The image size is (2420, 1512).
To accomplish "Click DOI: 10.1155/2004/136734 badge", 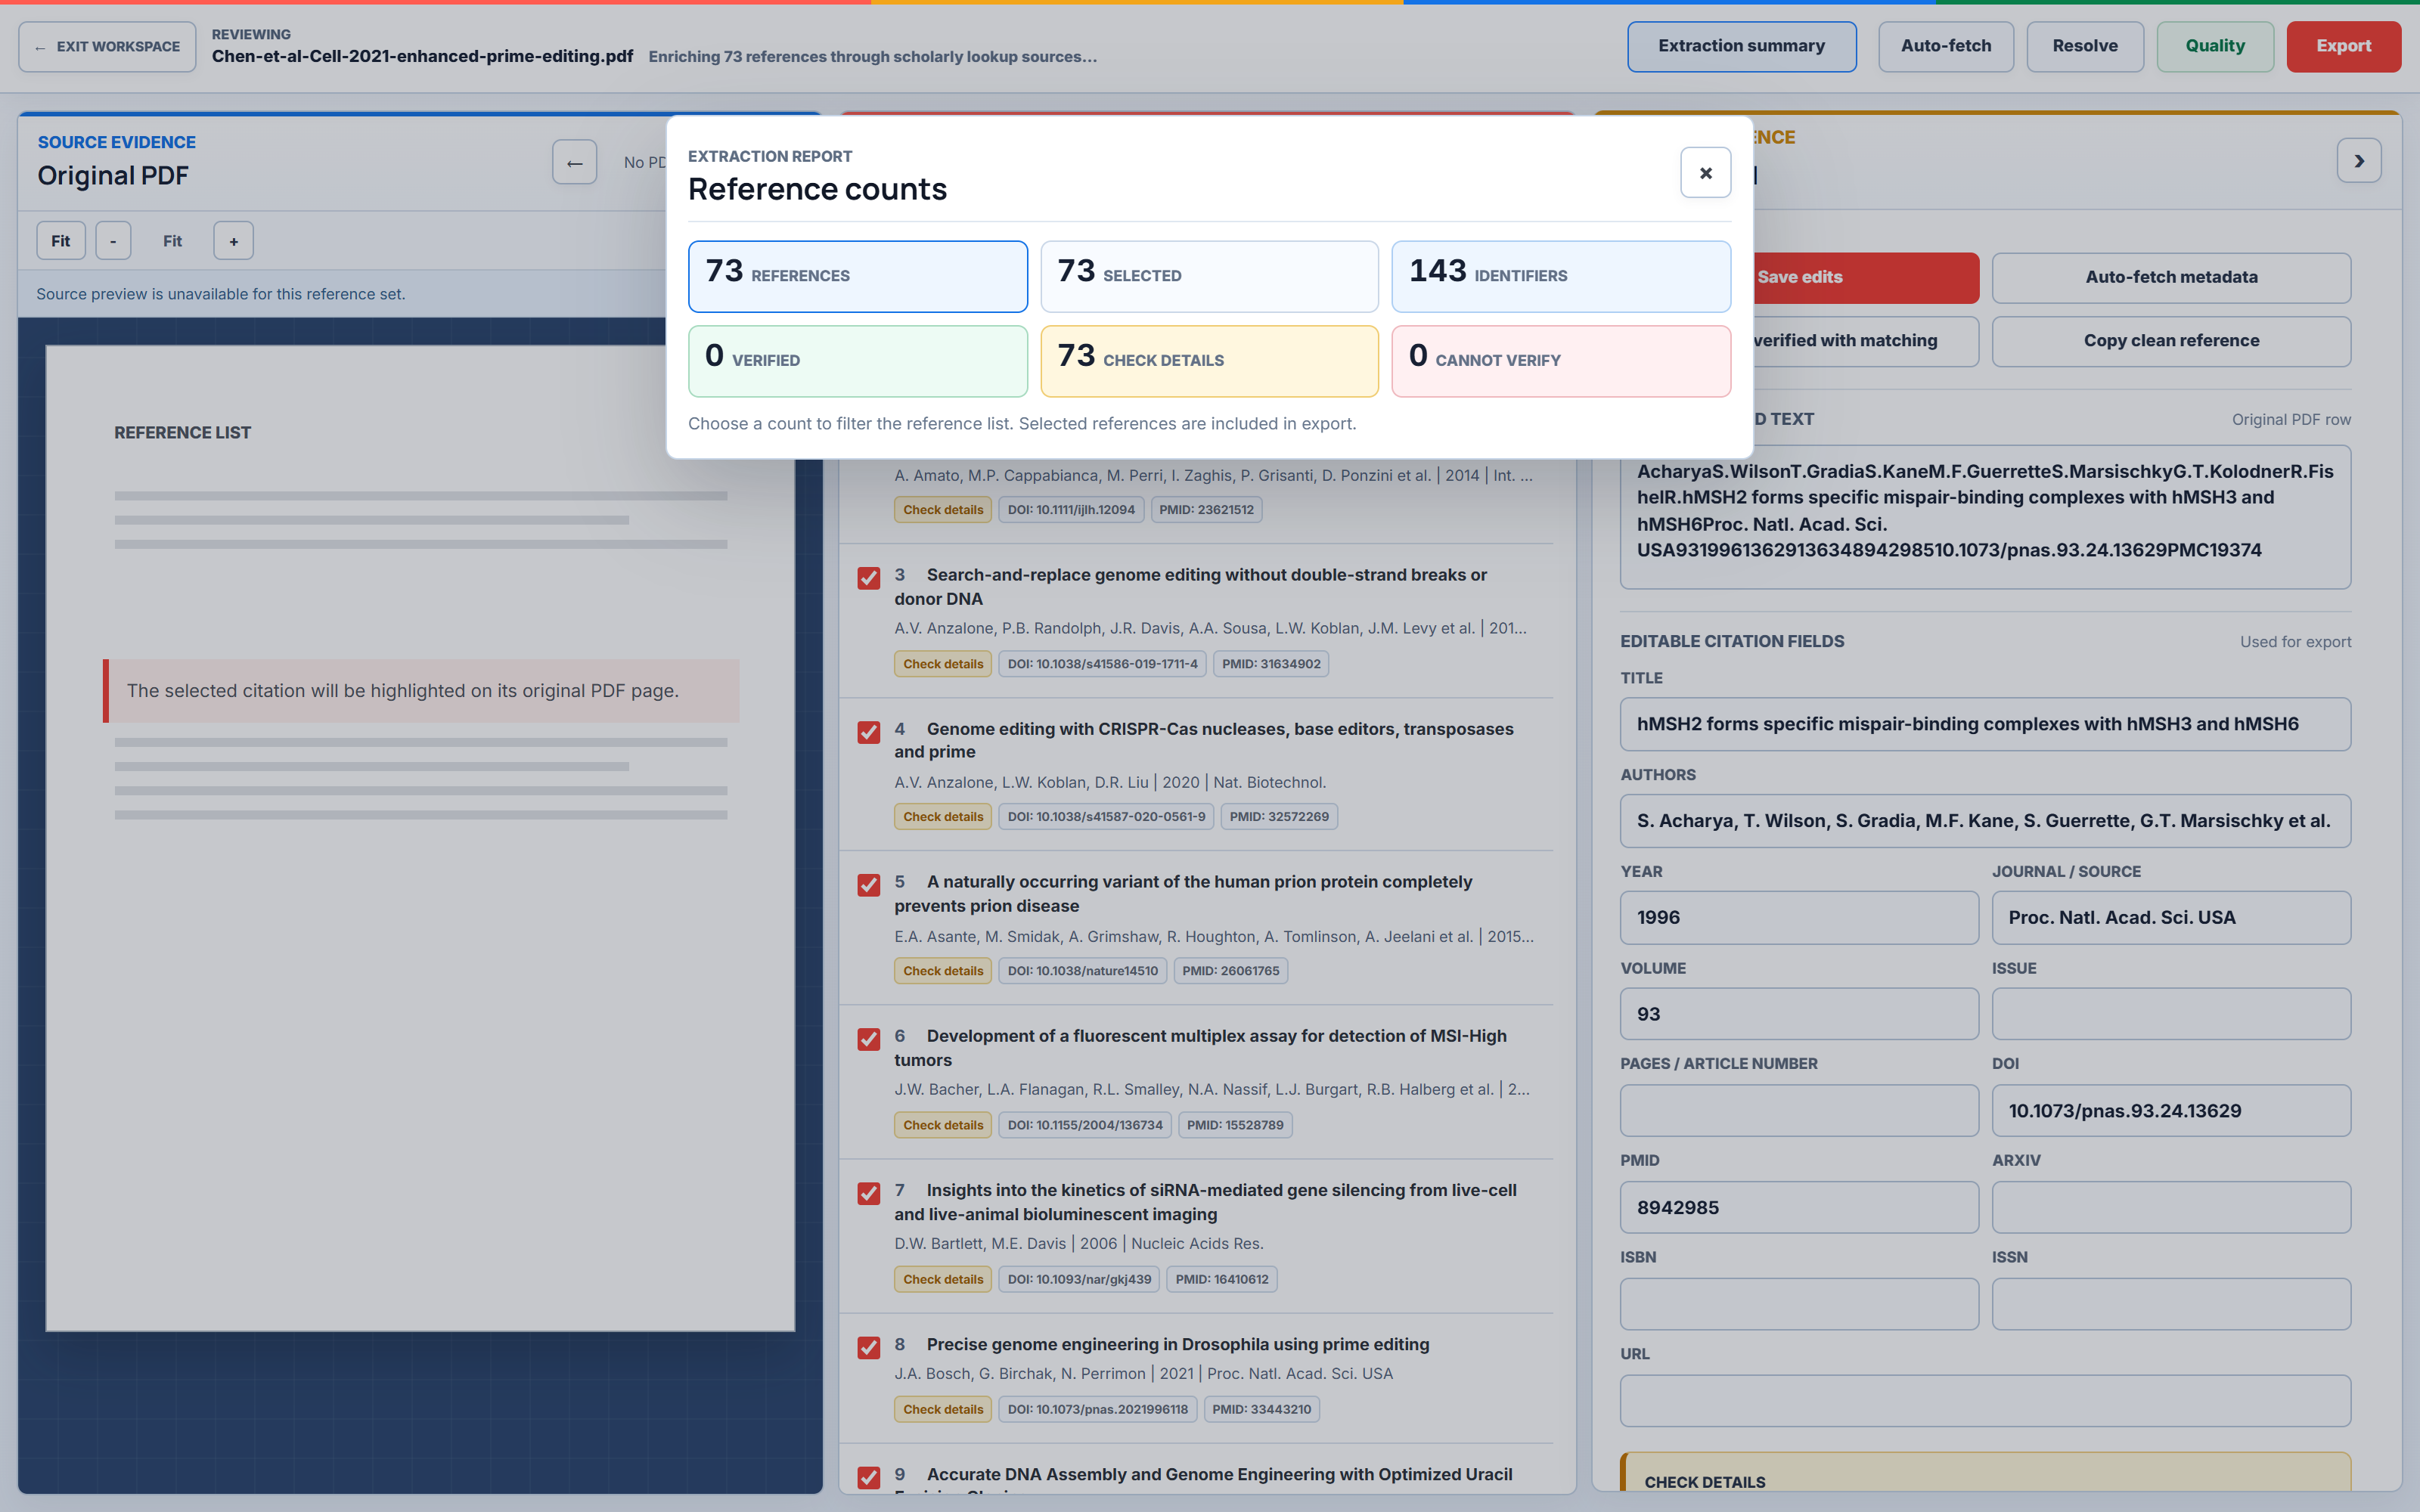I will [1085, 1125].
